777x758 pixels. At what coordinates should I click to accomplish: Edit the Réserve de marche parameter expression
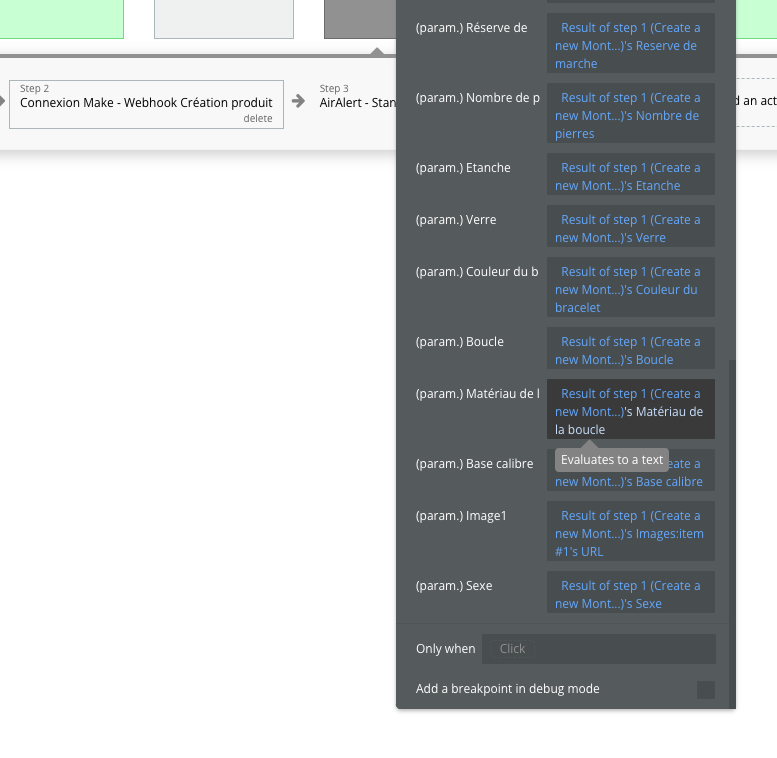(x=630, y=43)
